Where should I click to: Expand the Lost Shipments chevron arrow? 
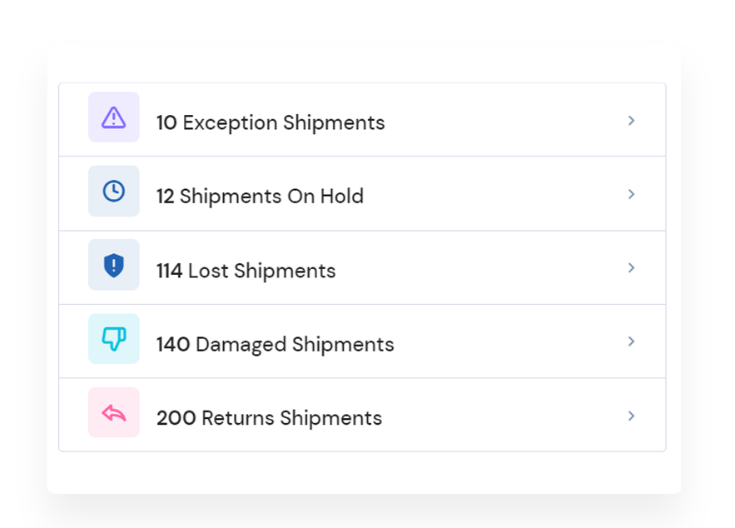(631, 268)
